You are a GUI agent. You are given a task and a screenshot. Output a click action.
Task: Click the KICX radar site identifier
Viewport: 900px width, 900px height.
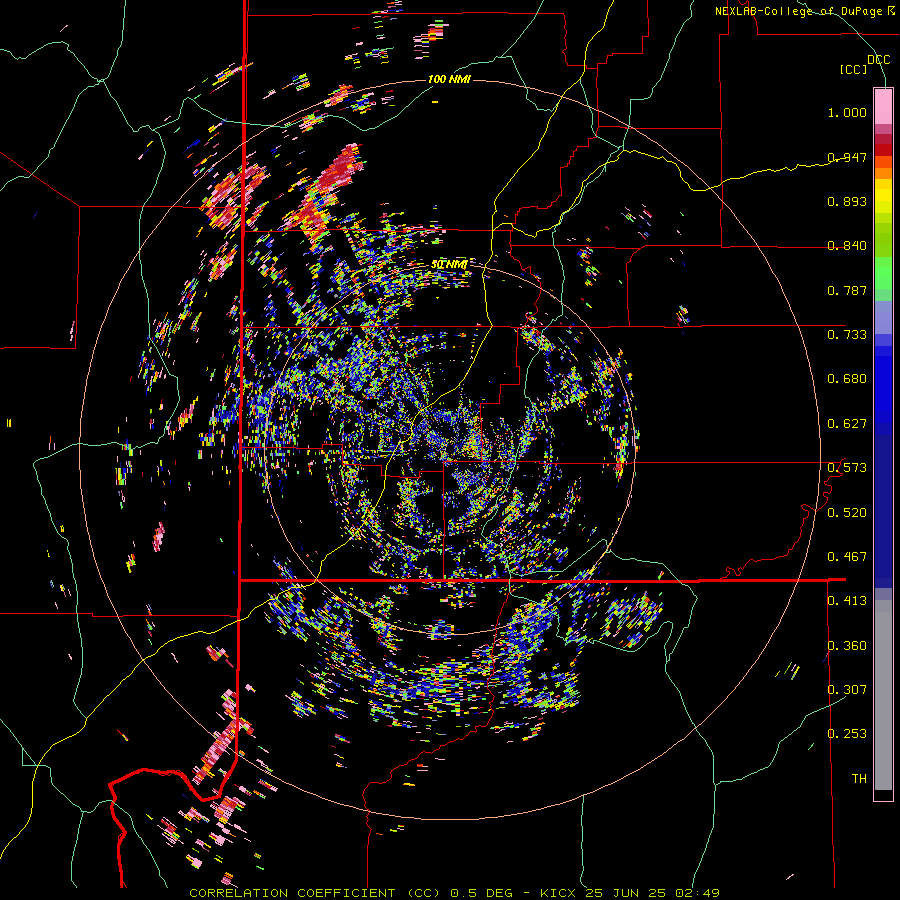click(557, 893)
